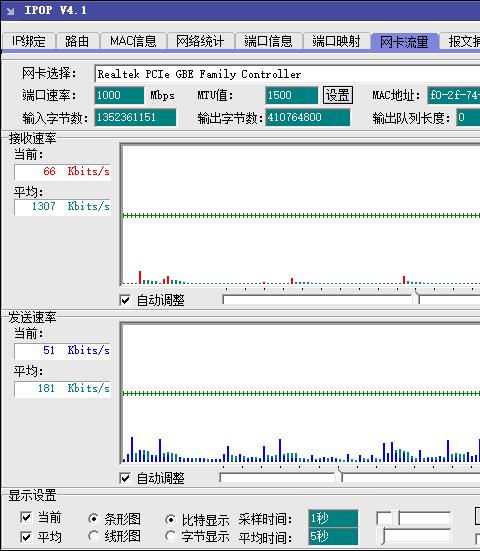Click the MTU值 field showing 1500
This screenshot has width=480, height=551.
tap(291, 95)
